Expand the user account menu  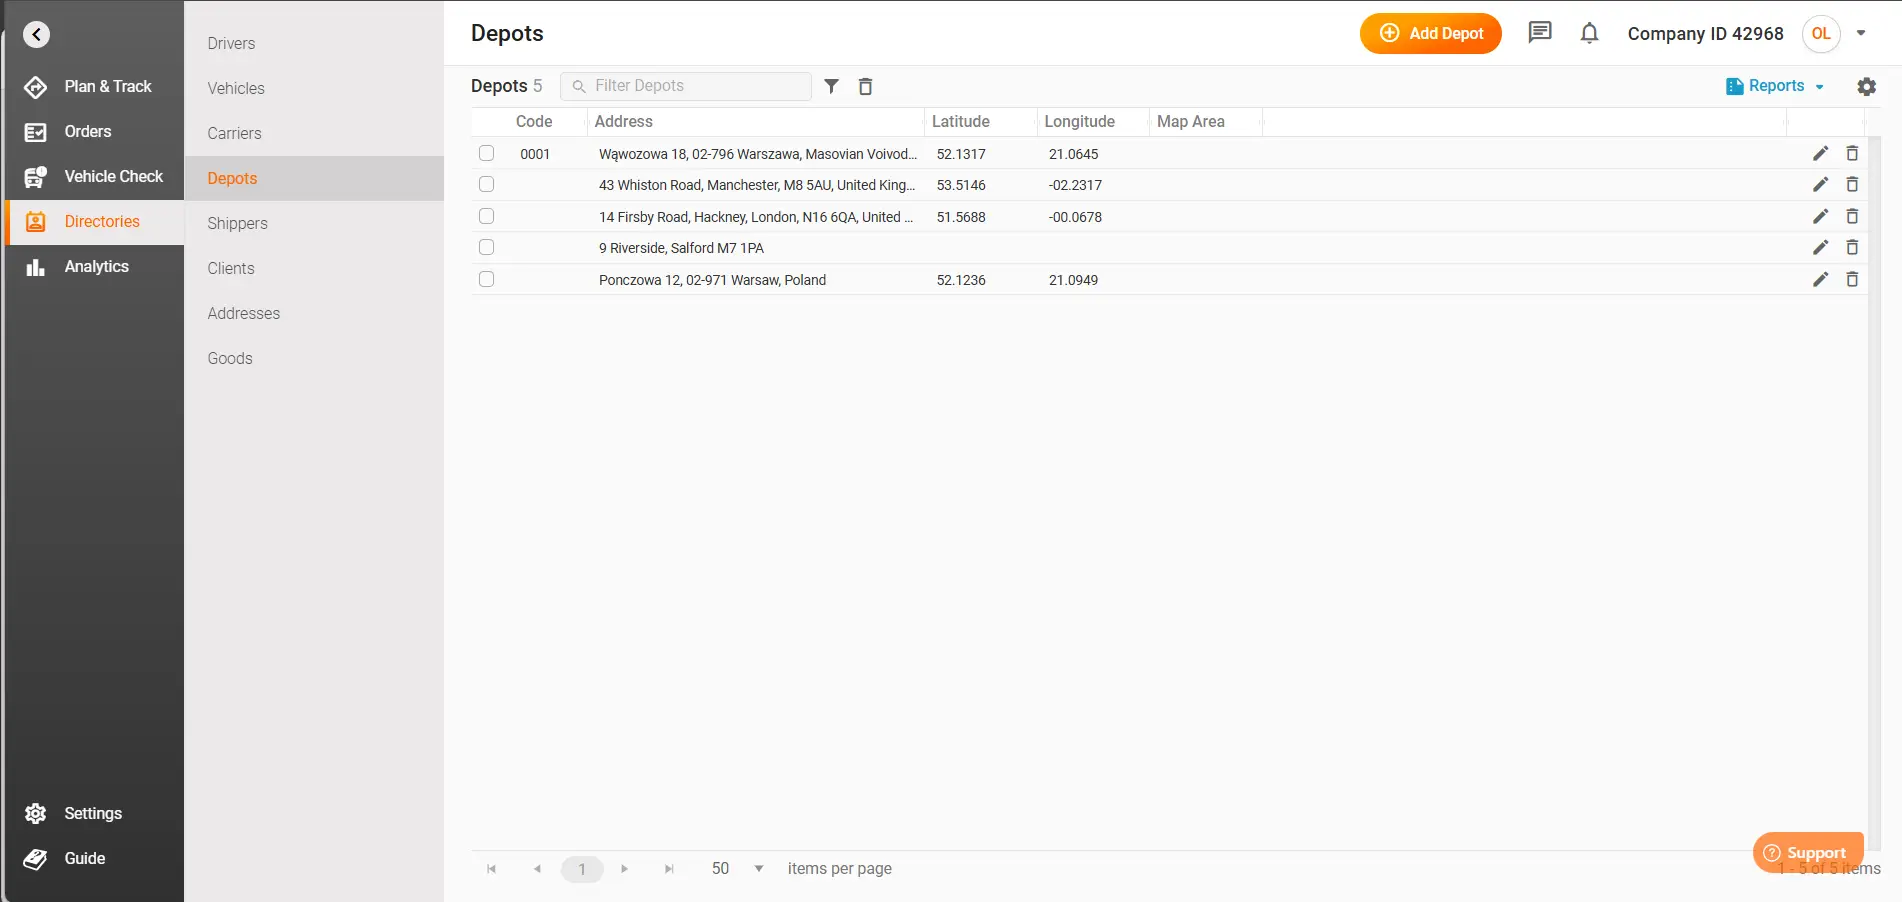click(x=1862, y=33)
